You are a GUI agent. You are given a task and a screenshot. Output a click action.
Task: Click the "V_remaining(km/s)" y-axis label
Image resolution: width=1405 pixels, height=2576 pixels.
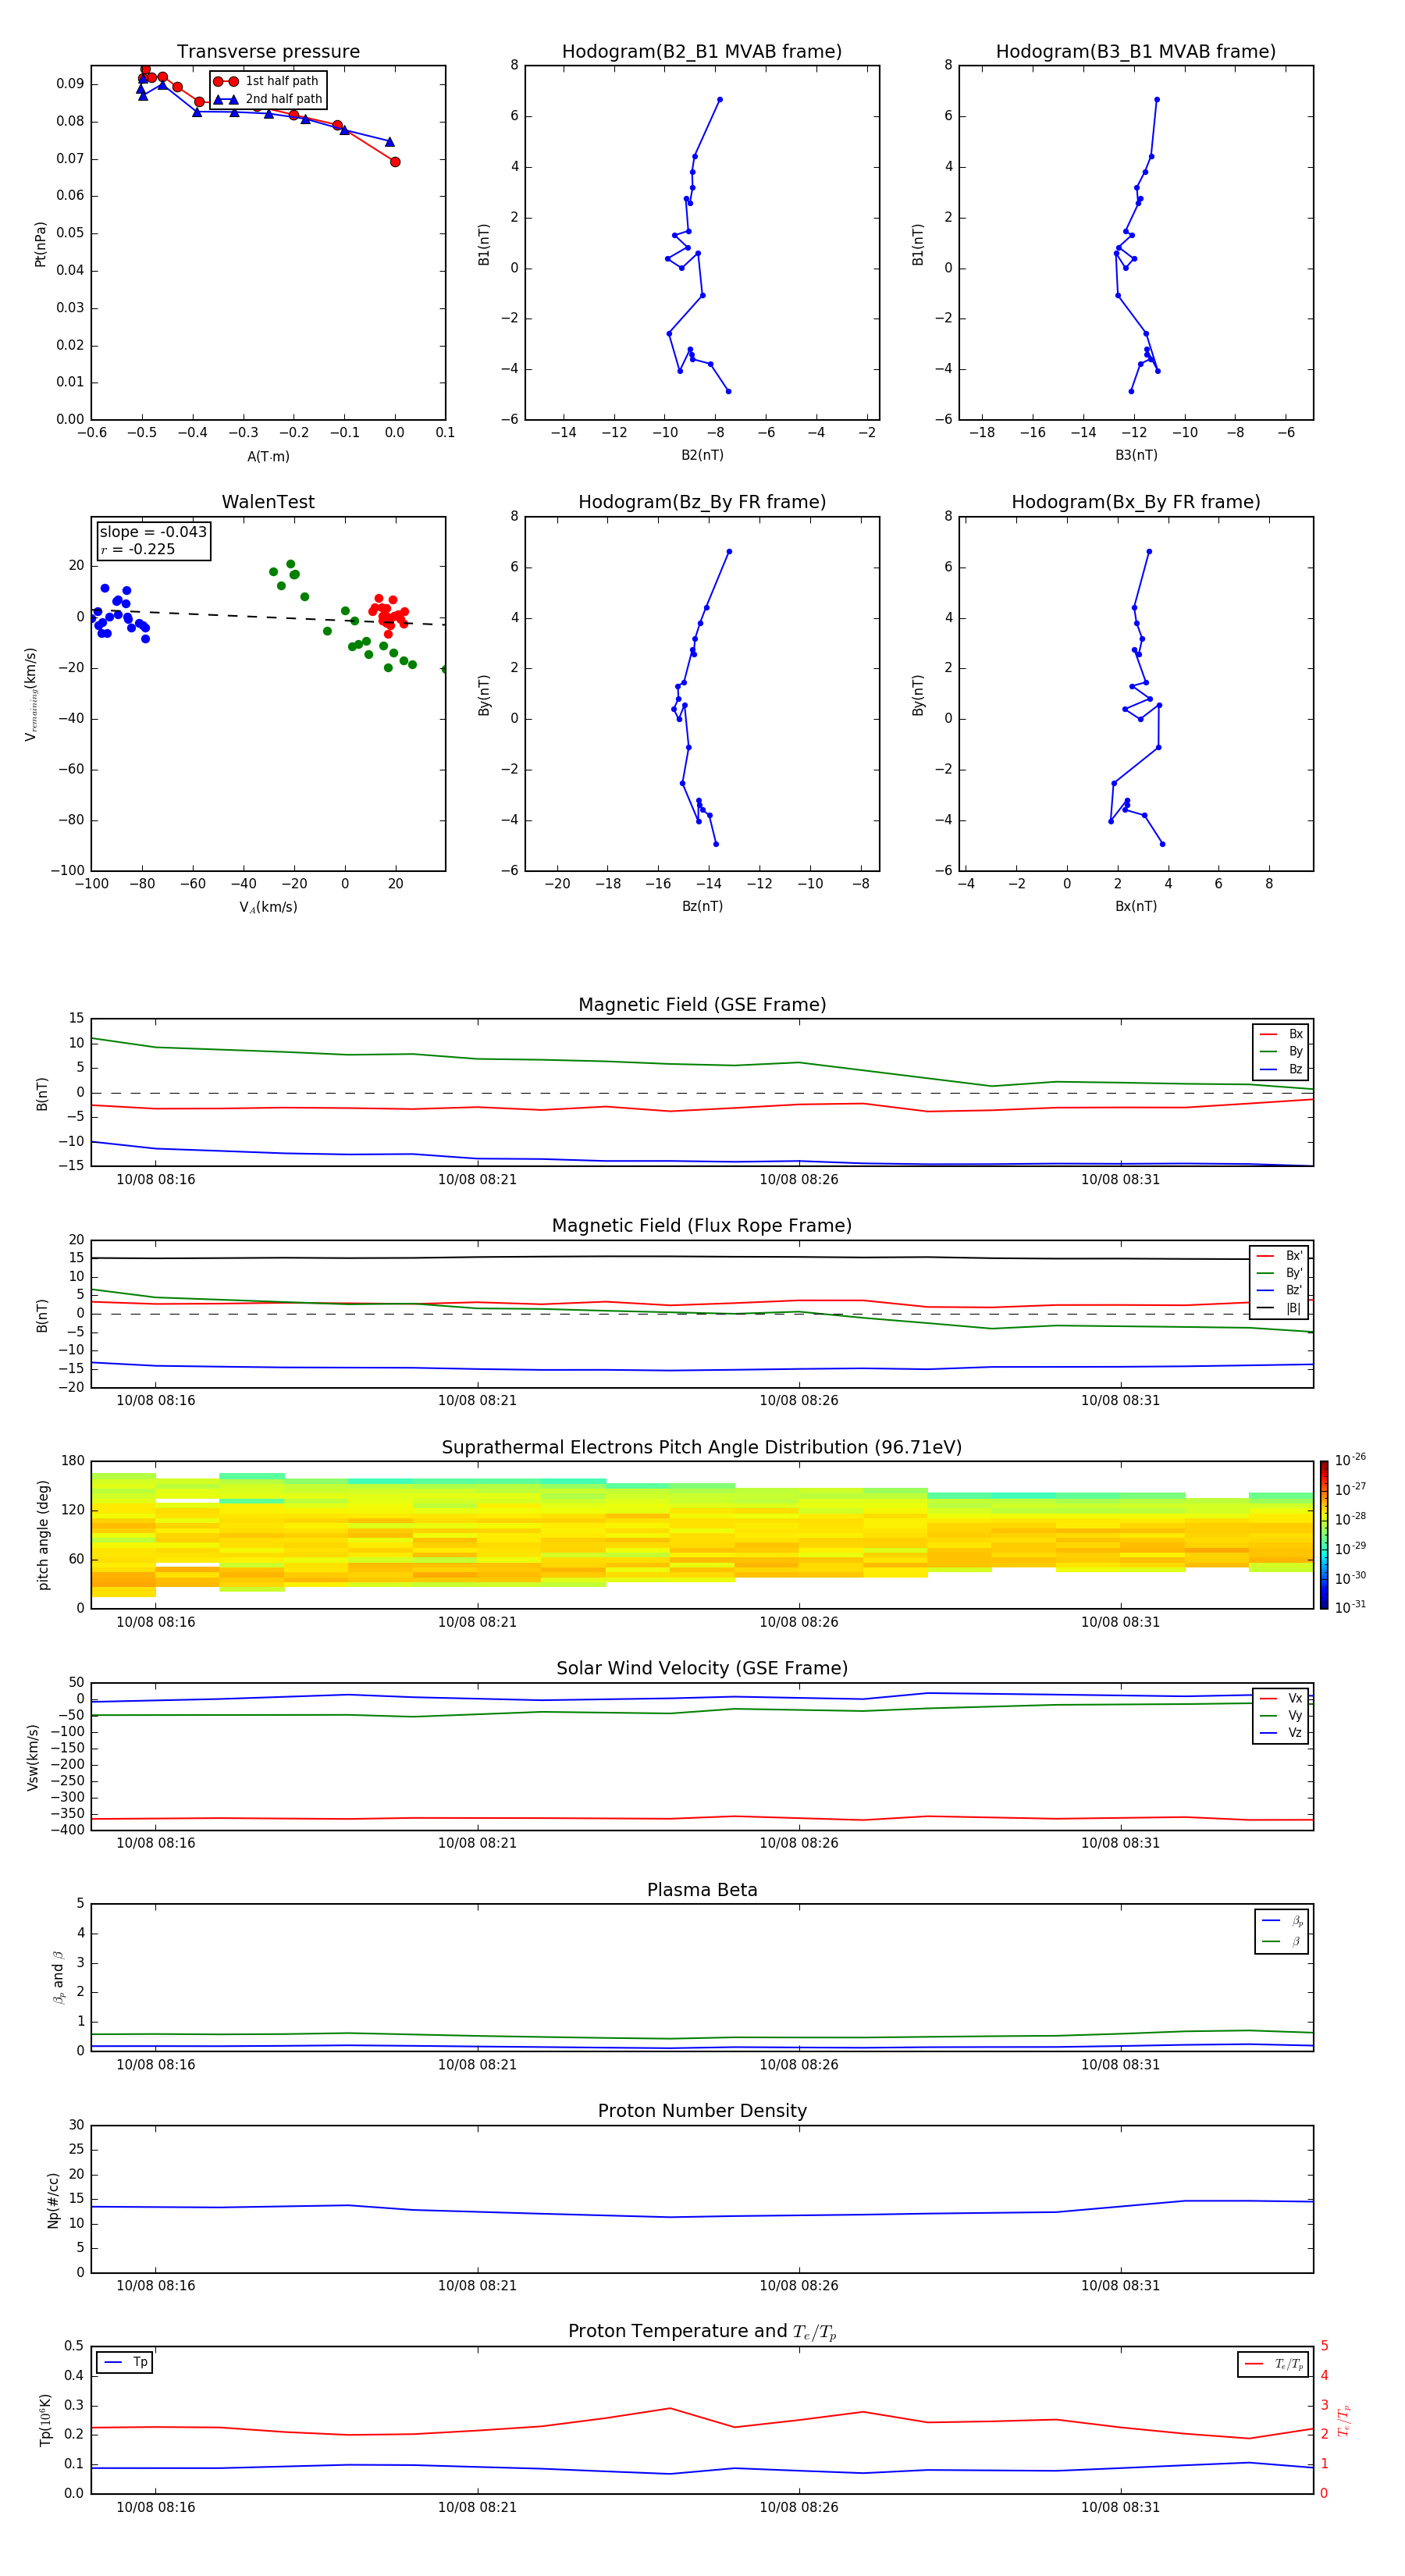[31, 694]
